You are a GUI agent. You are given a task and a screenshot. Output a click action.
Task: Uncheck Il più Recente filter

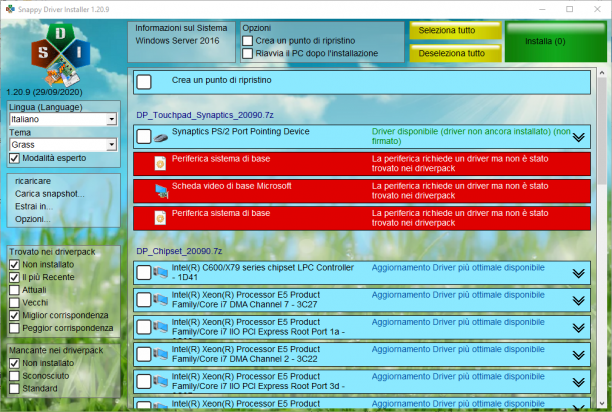[14, 277]
